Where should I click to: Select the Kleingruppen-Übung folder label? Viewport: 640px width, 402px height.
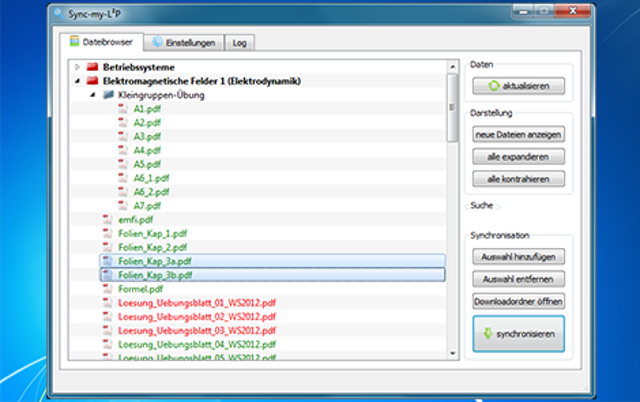coord(161,95)
